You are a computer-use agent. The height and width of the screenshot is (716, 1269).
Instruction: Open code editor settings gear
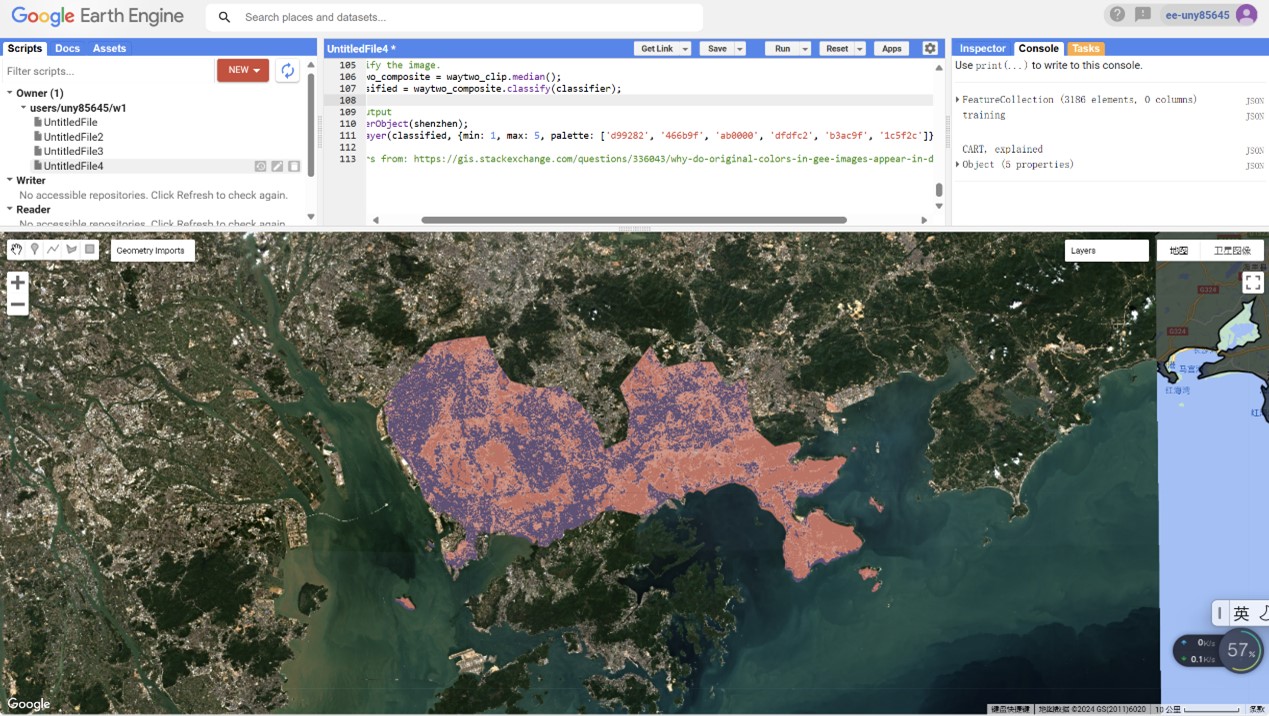(x=930, y=48)
